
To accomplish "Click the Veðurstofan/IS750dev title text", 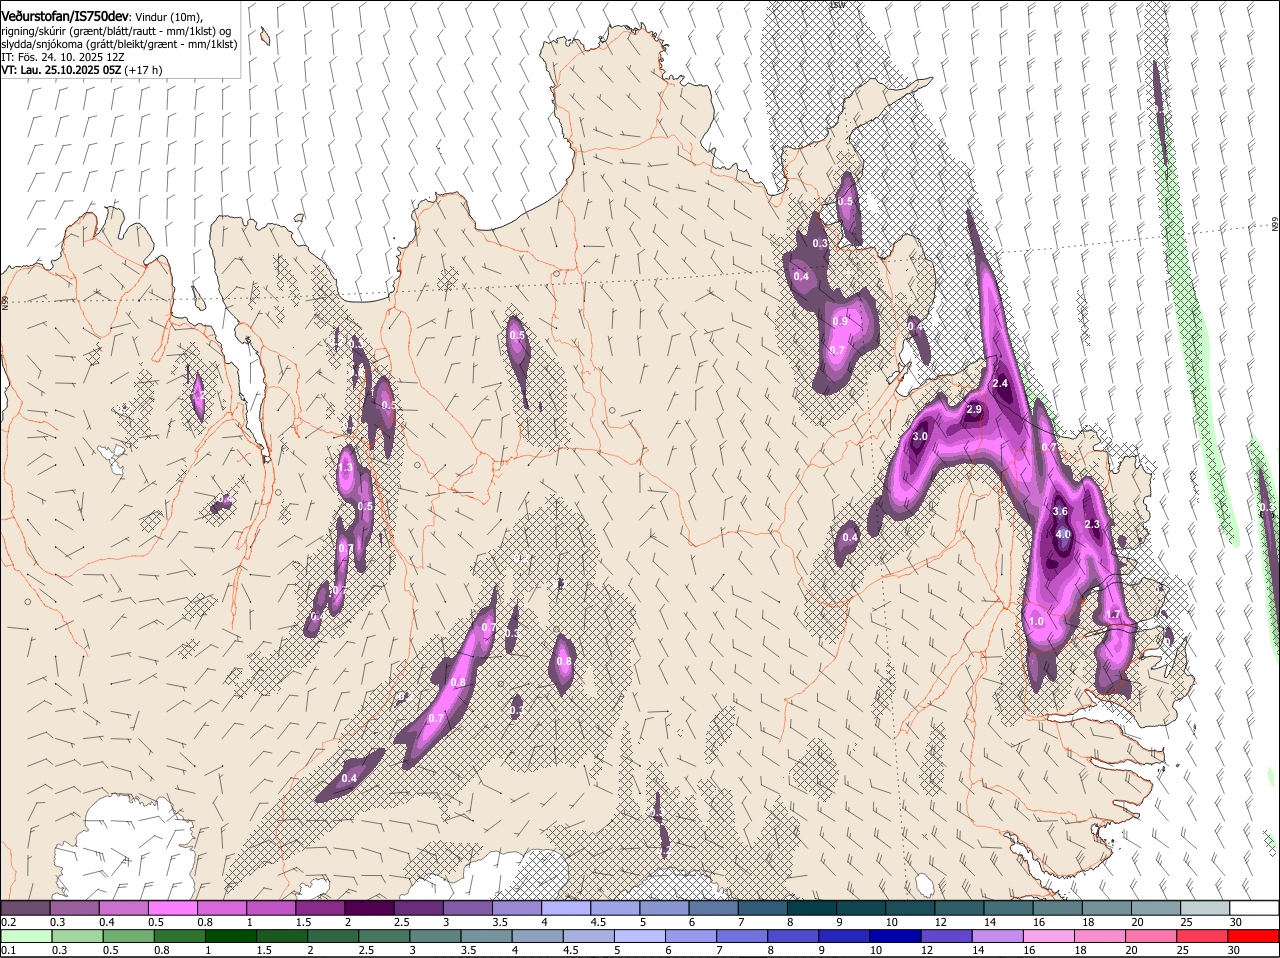I will point(65,16).
